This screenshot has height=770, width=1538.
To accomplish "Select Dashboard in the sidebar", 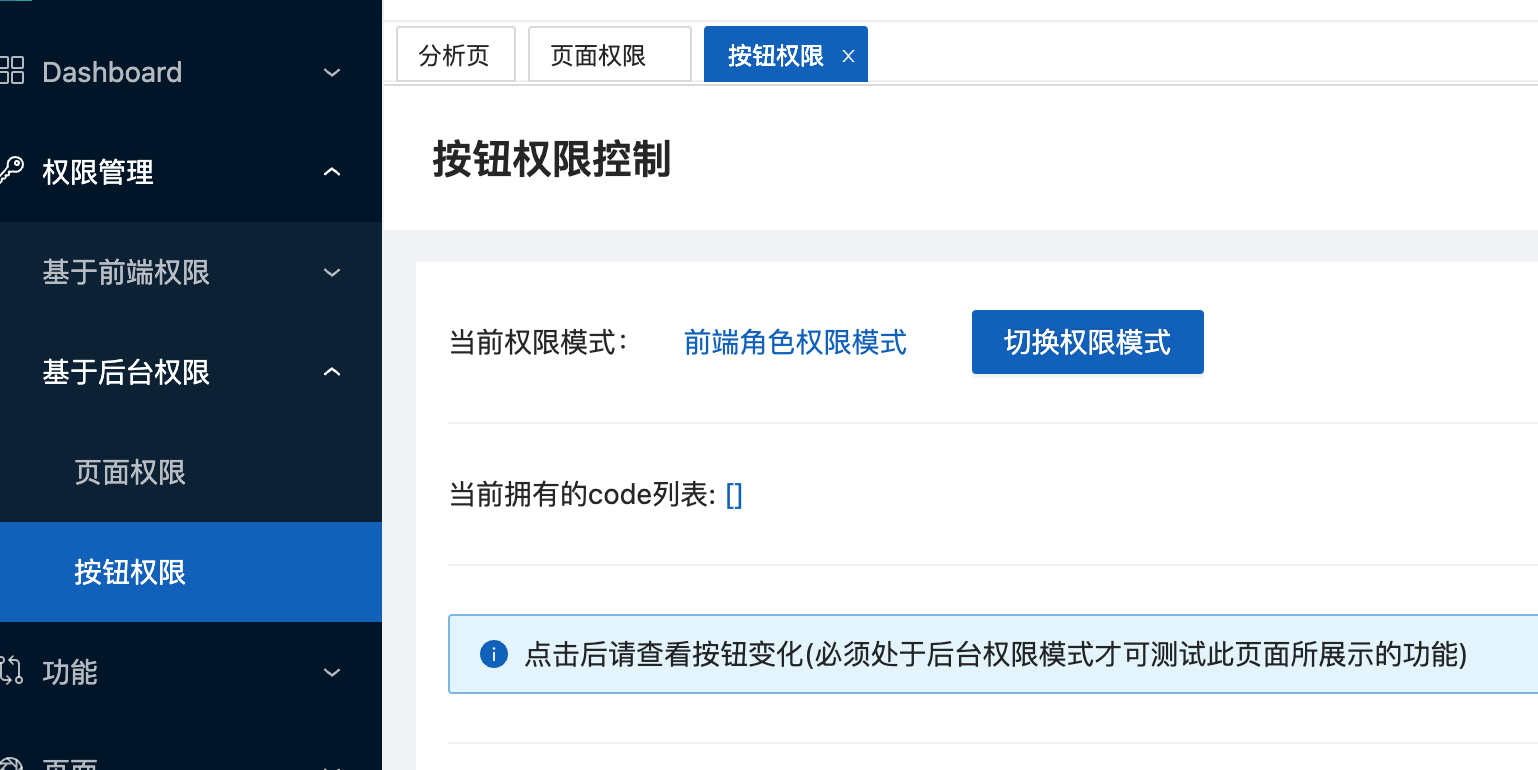I will point(112,72).
